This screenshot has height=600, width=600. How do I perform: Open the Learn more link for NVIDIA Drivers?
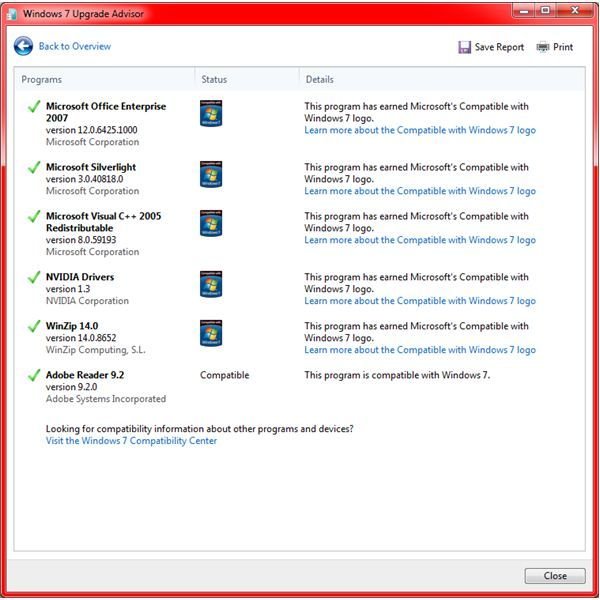[420, 301]
